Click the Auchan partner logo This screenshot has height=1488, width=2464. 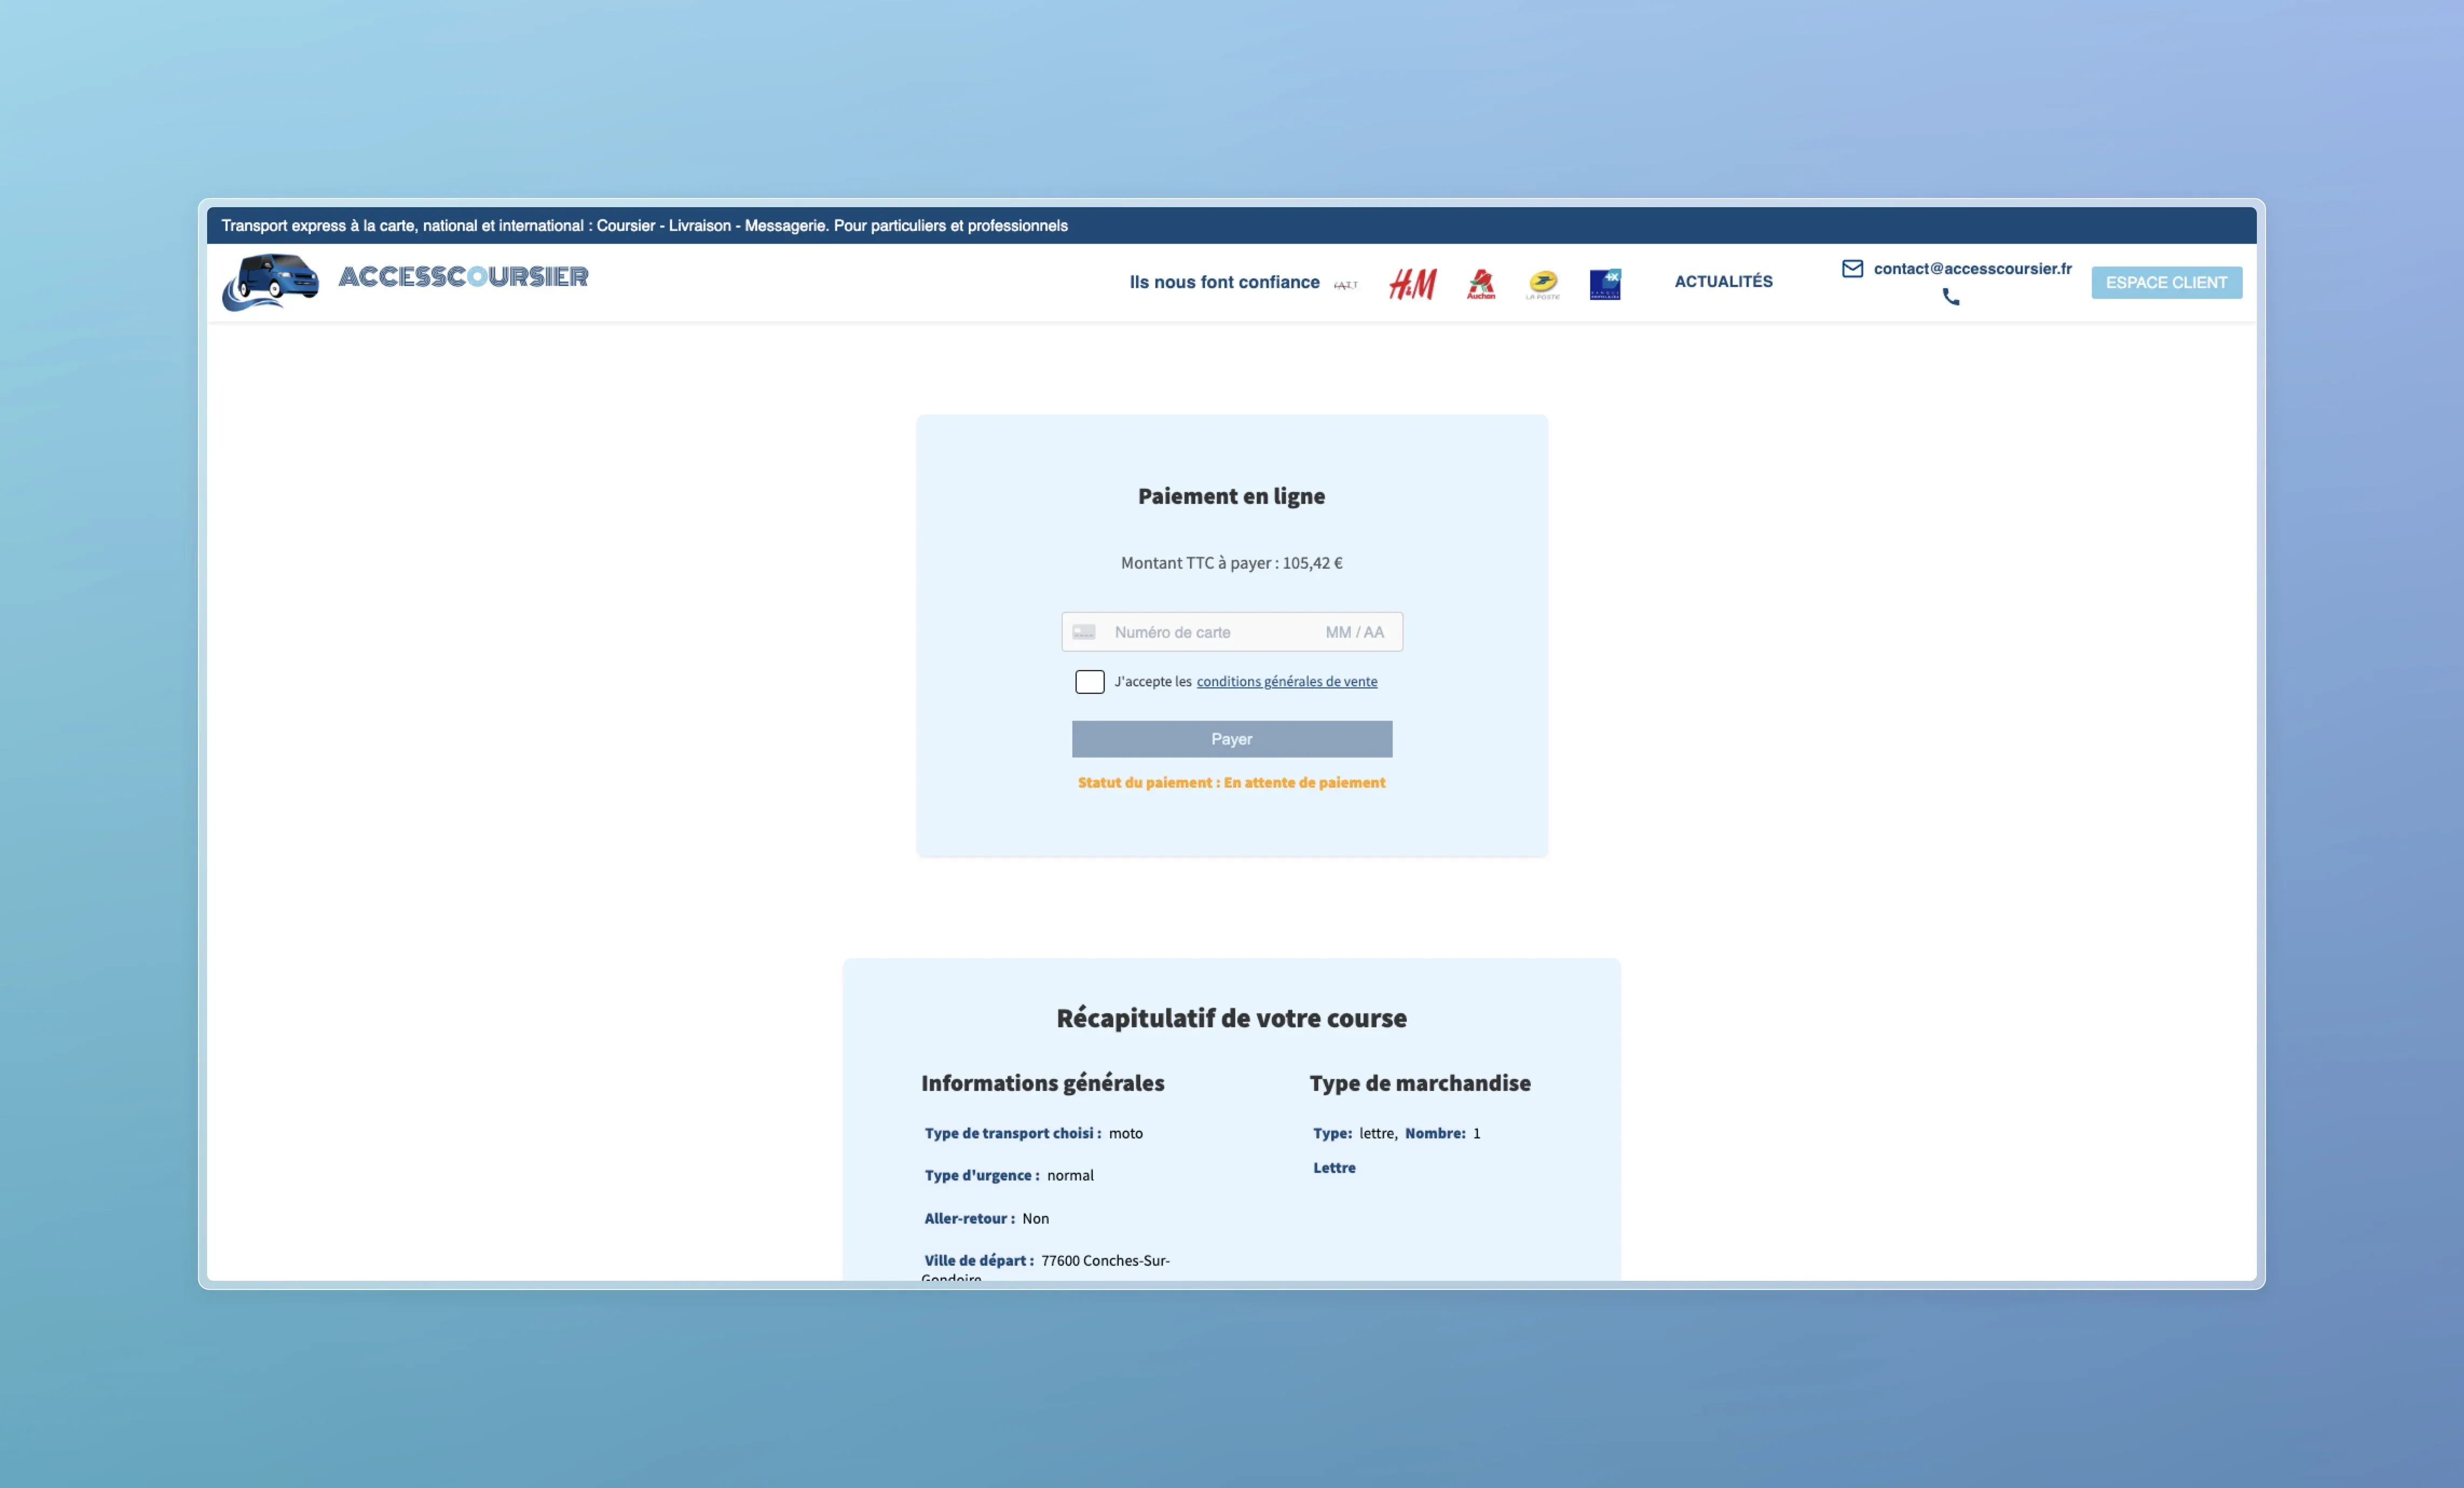pos(1481,284)
